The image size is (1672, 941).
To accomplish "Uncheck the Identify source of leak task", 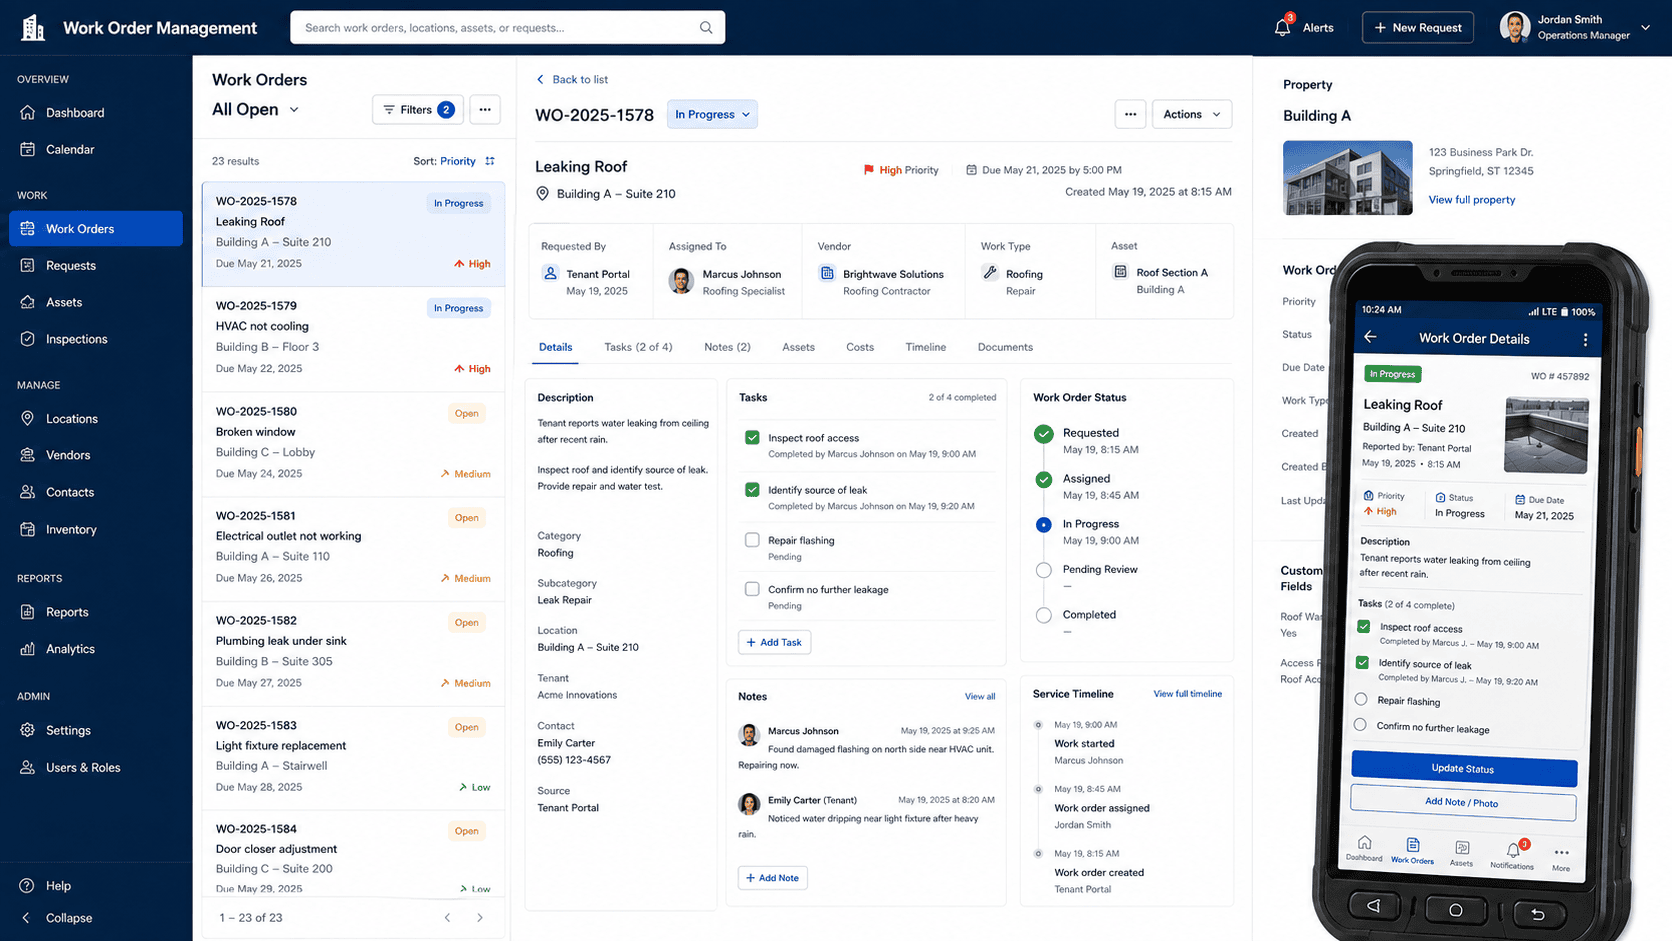I will pos(752,489).
